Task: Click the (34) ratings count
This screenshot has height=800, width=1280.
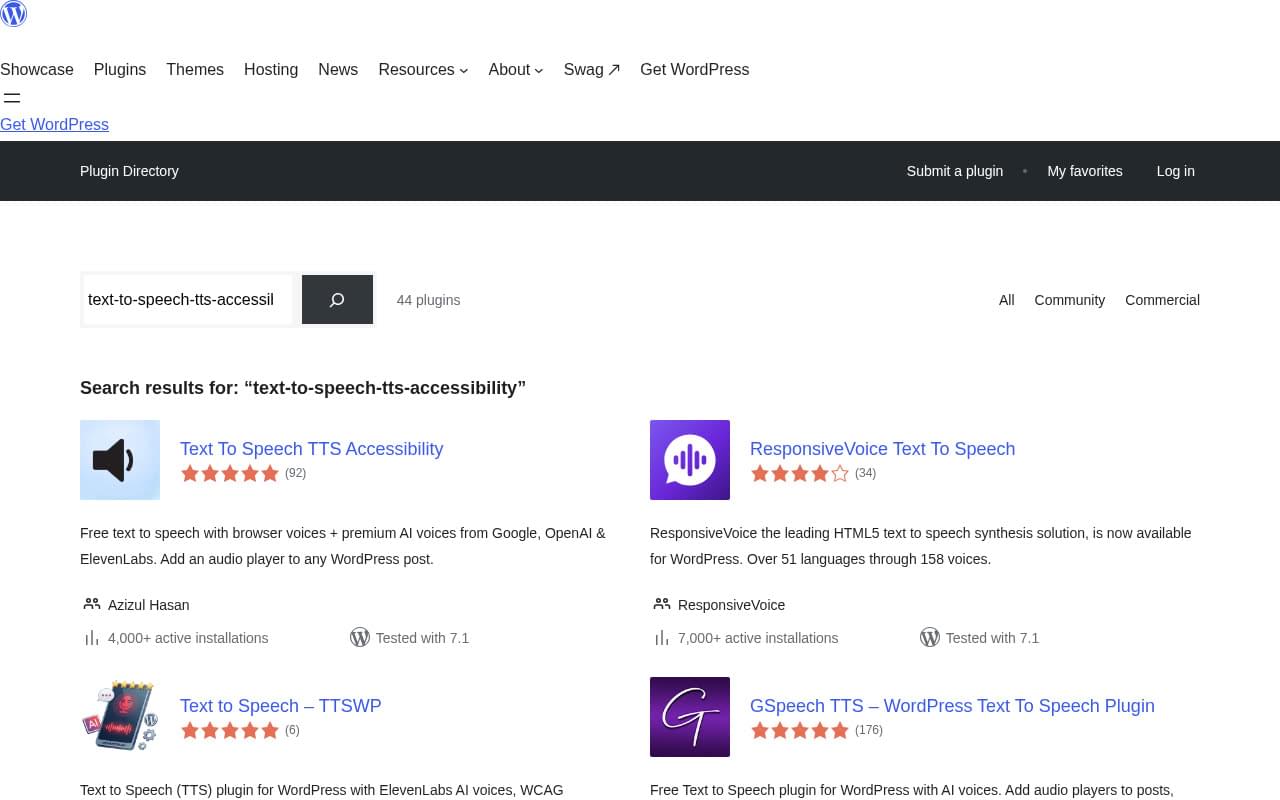Action: (x=865, y=473)
